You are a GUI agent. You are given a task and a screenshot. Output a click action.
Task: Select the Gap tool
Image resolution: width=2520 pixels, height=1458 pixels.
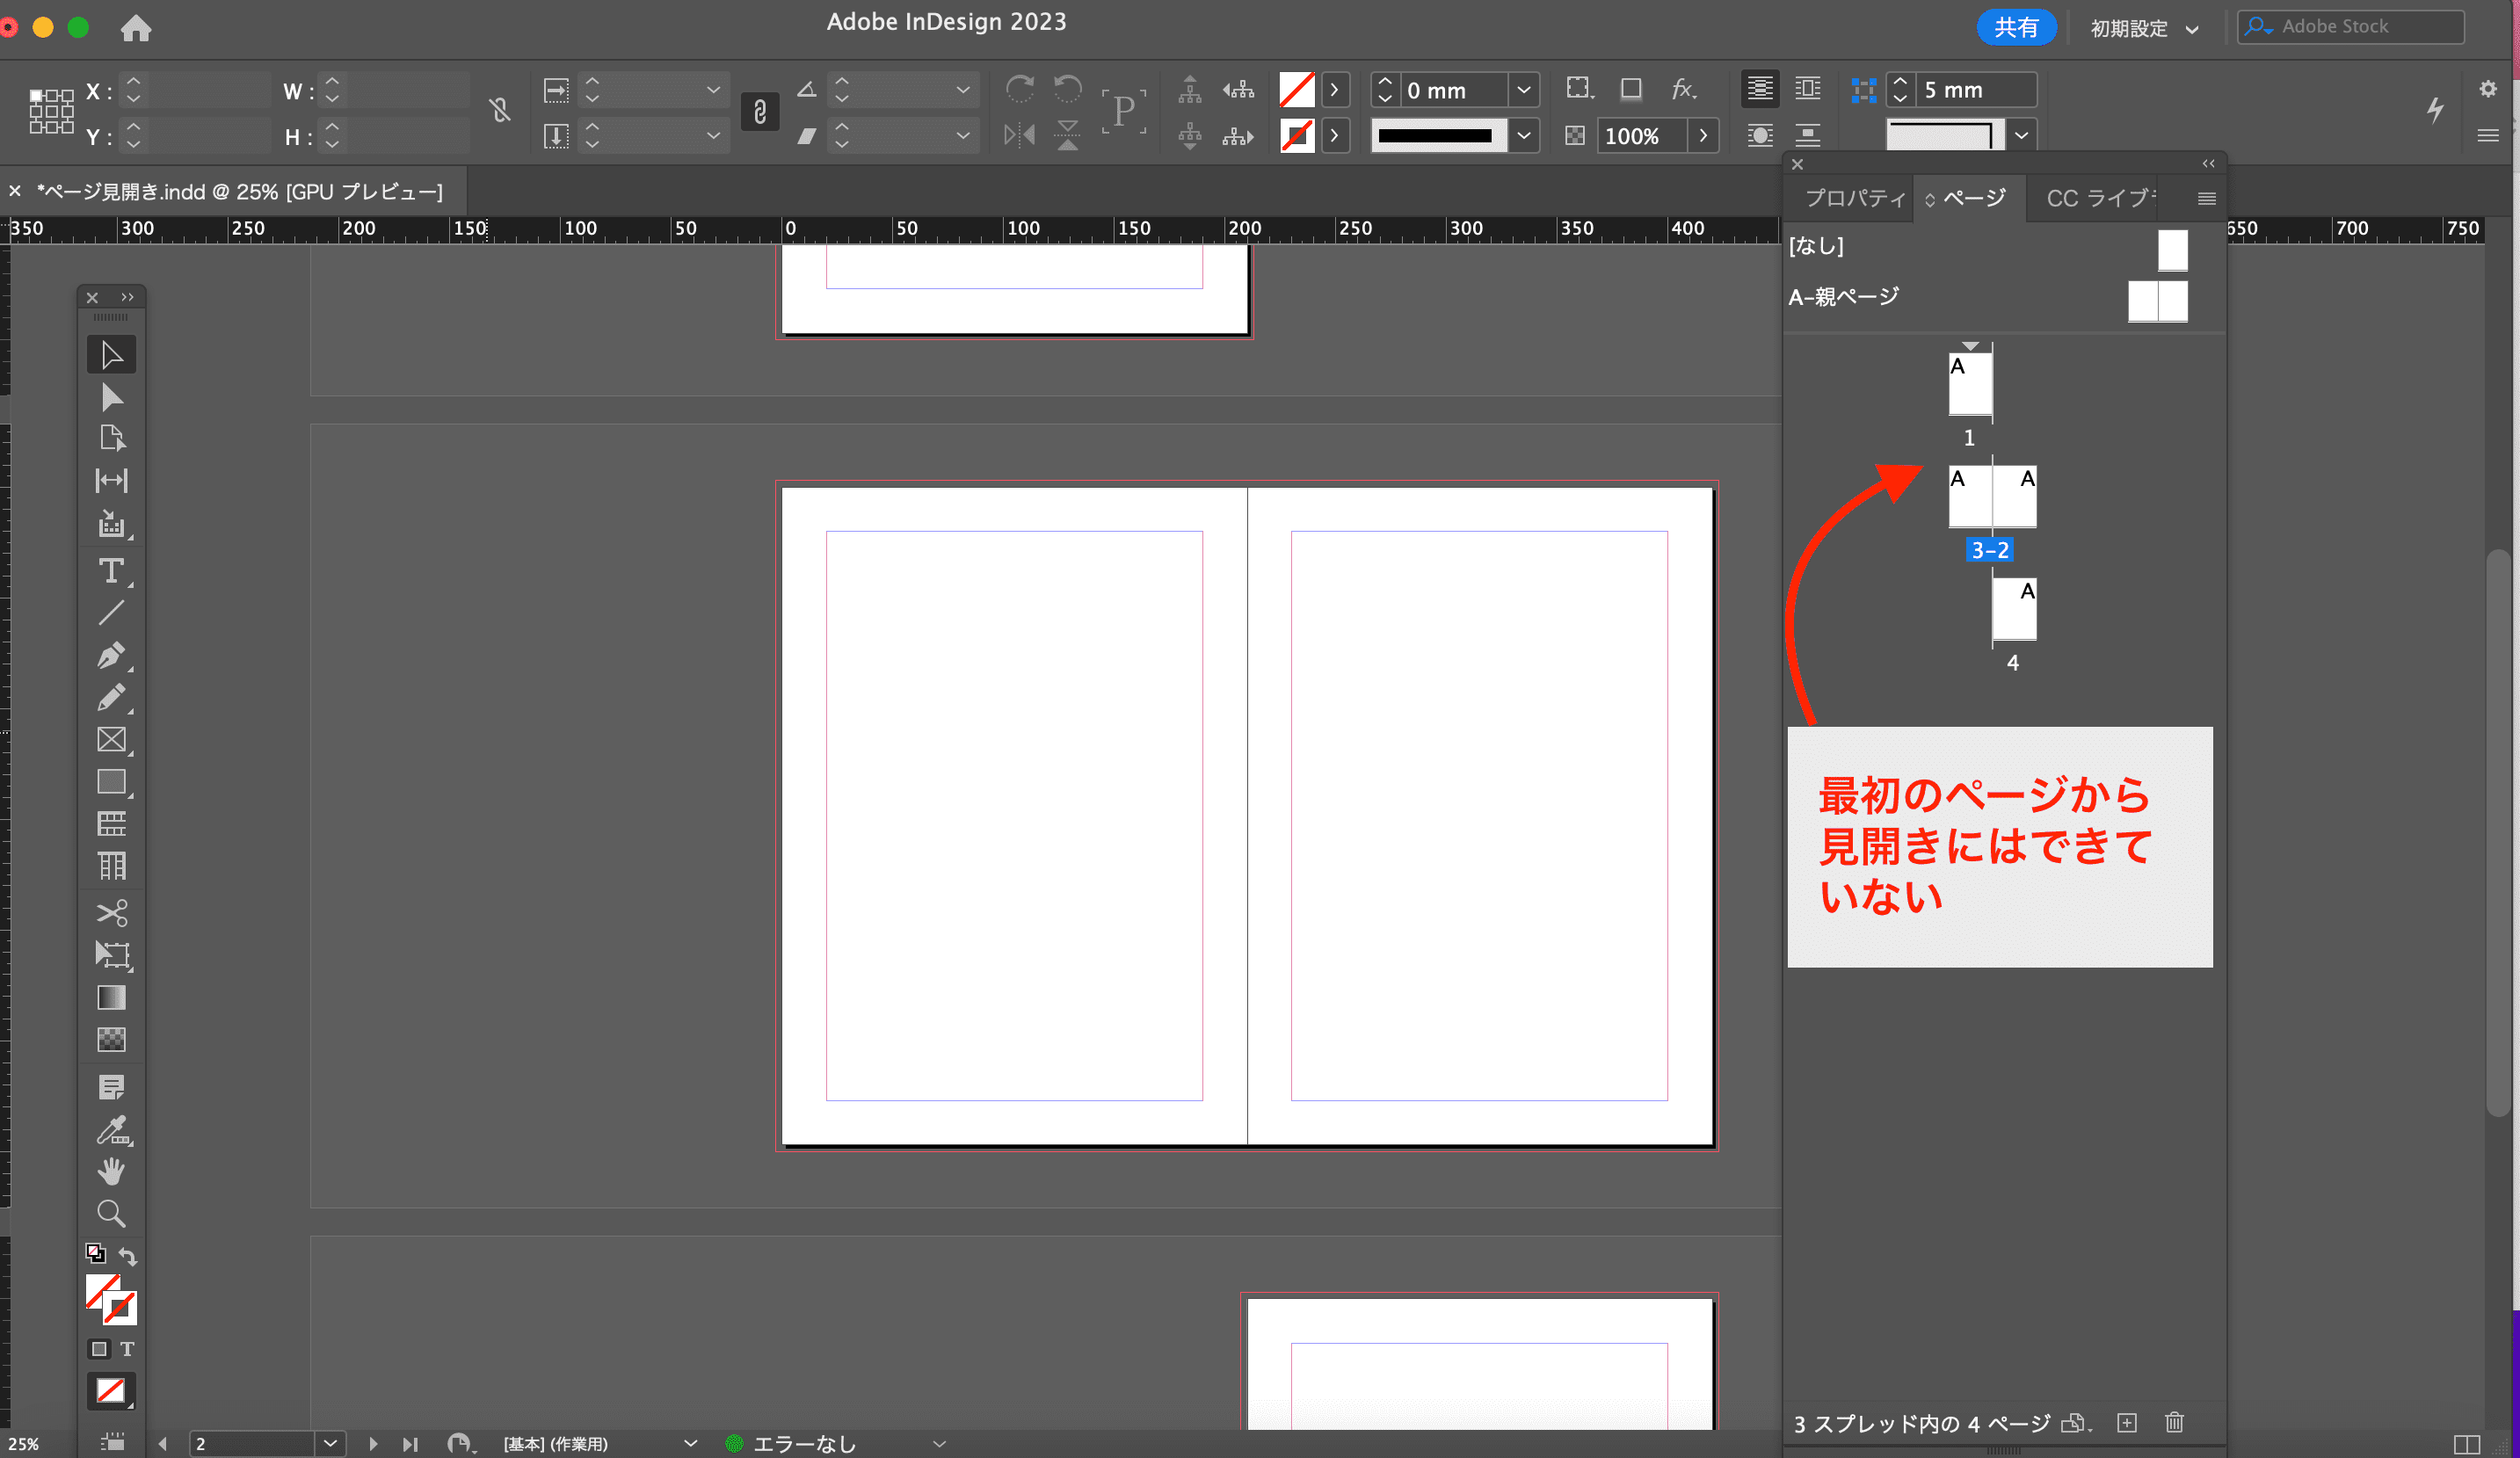111,480
